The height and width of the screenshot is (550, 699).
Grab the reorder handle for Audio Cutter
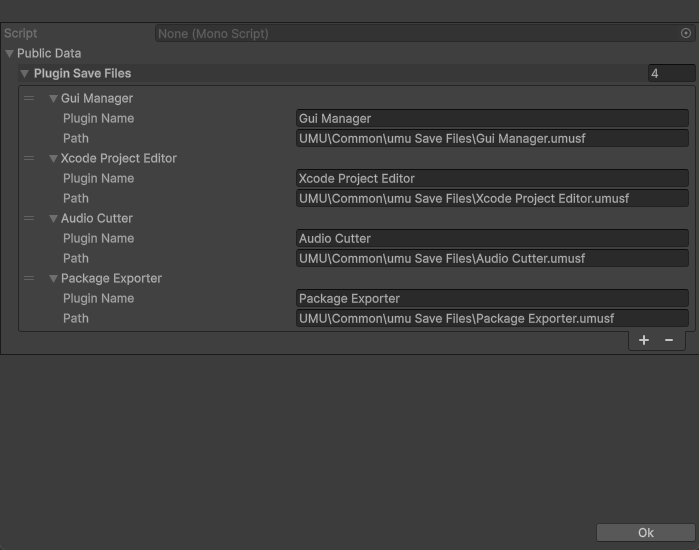29,218
